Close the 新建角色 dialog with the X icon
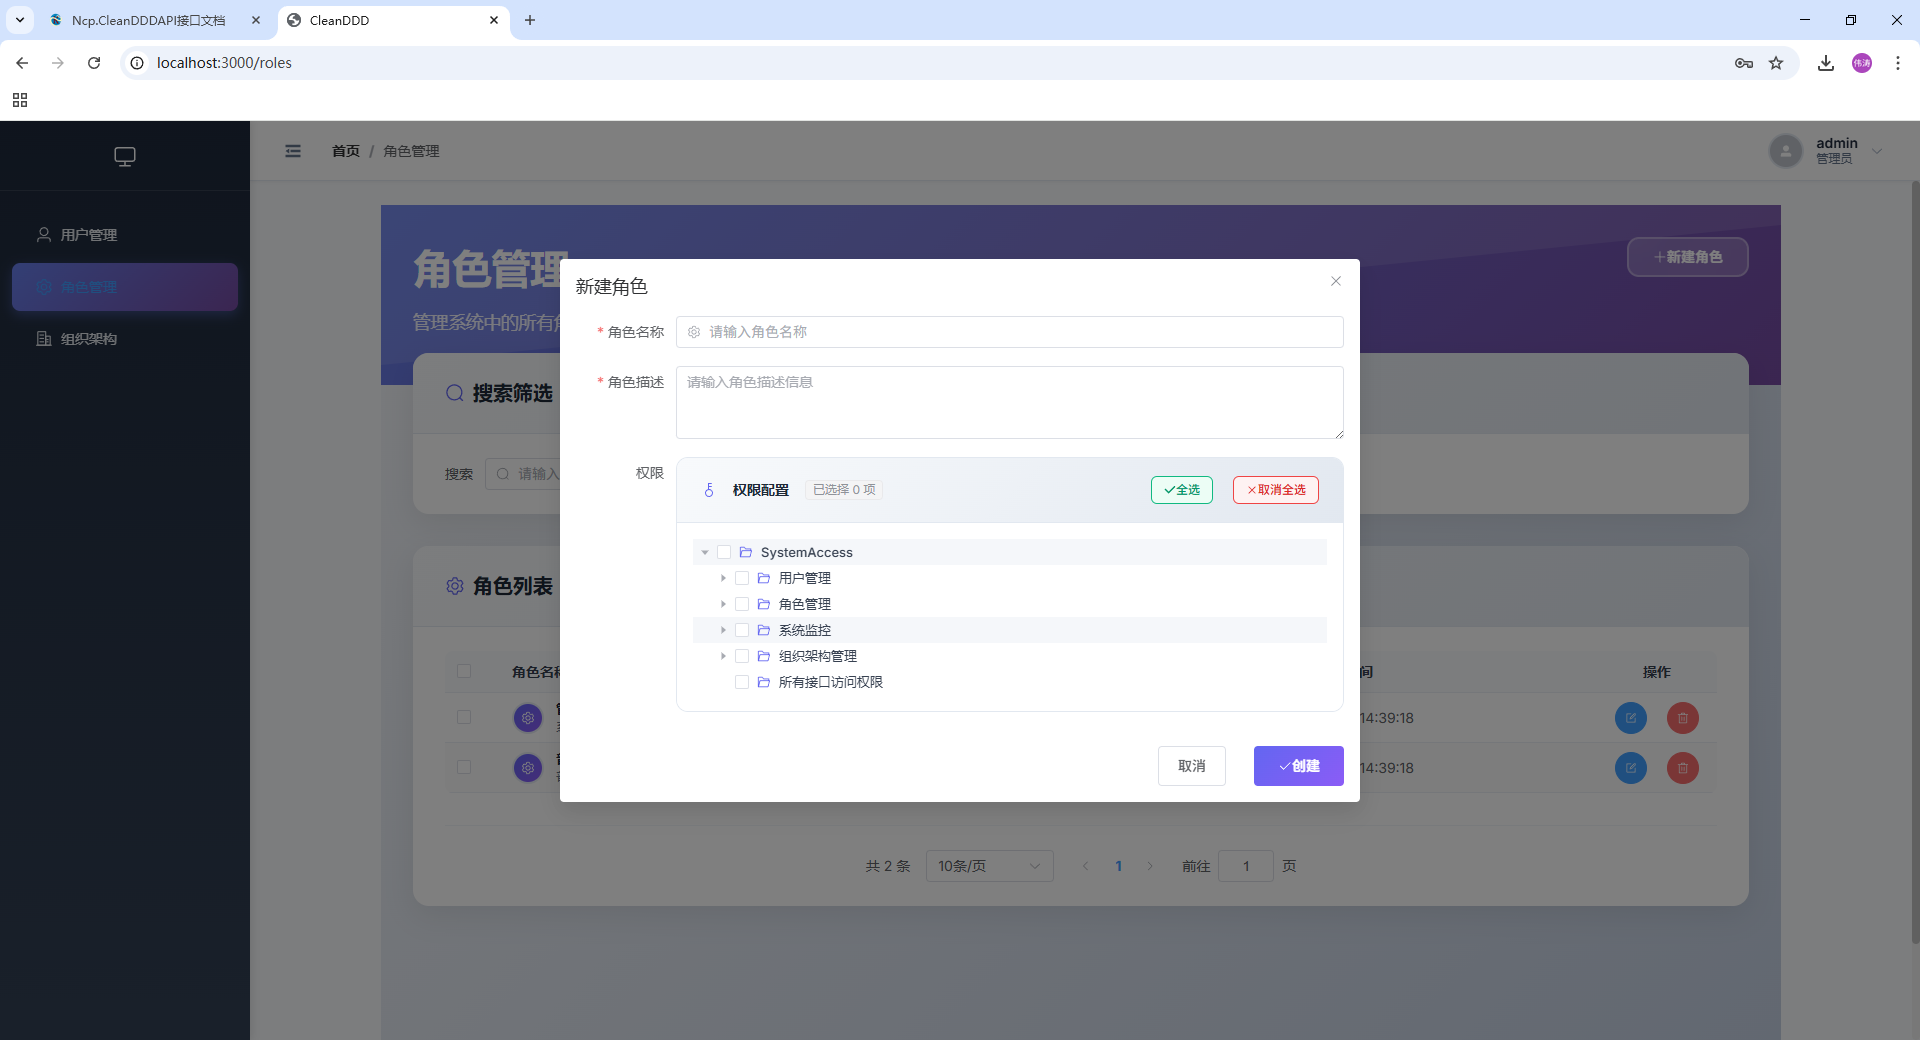Image resolution: width=1920 pixels, height=1040 pixels. 1336,281
